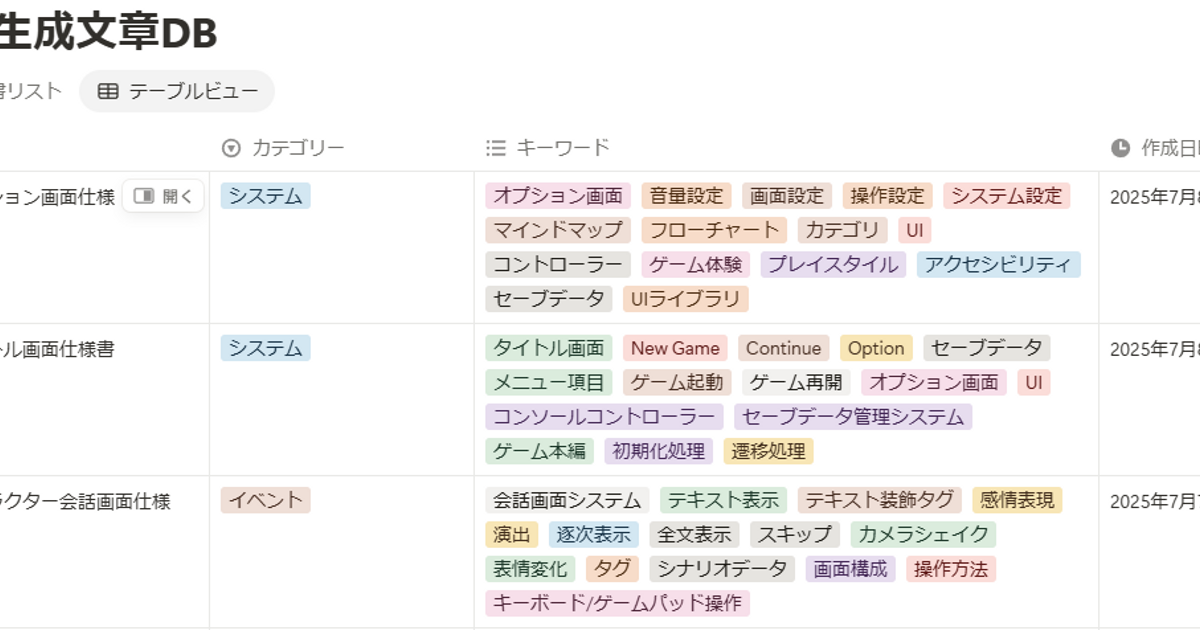Click the キーワード multi-select list icon
The width and height of the screenshot is (1200, 630).
click(x=495, y=148)
